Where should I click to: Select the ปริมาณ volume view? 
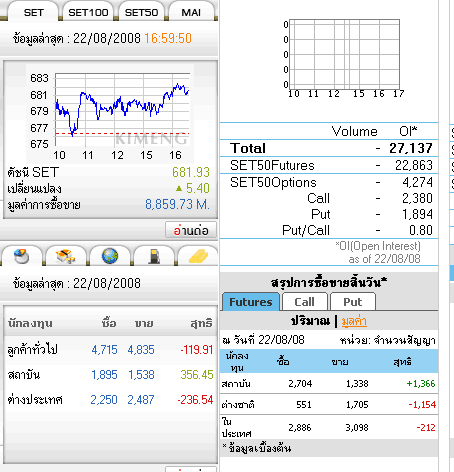point(310,321)
